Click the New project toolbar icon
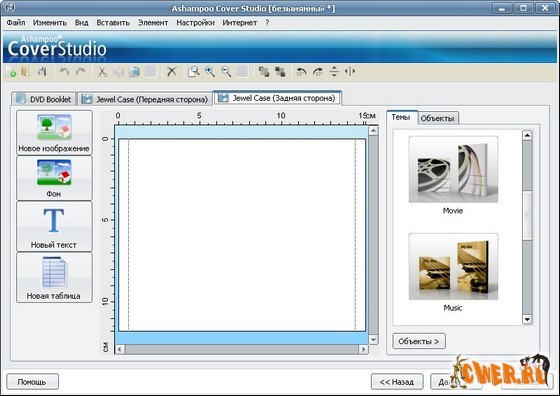The height and width of the screenshot is (396, 560). coord(11,72)
